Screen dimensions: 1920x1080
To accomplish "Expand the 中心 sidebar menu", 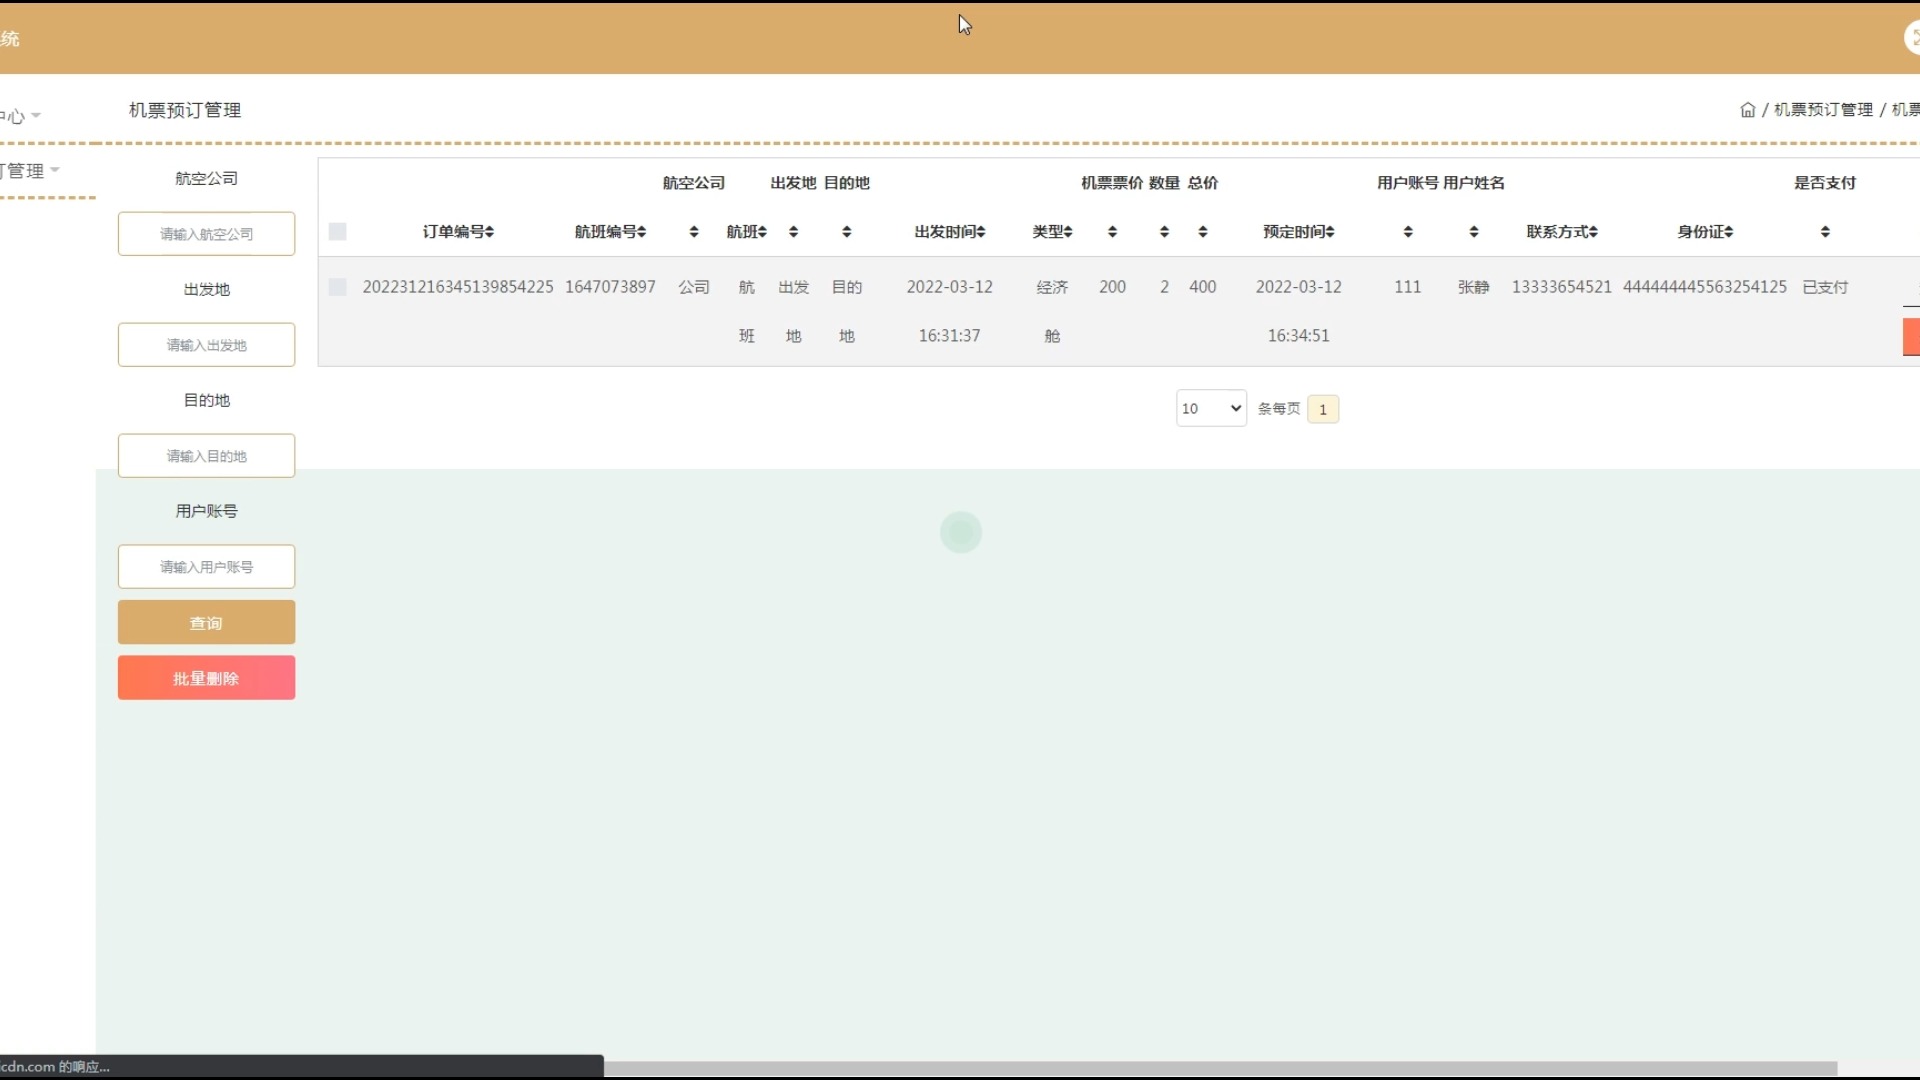I will [x=20, y=116].
